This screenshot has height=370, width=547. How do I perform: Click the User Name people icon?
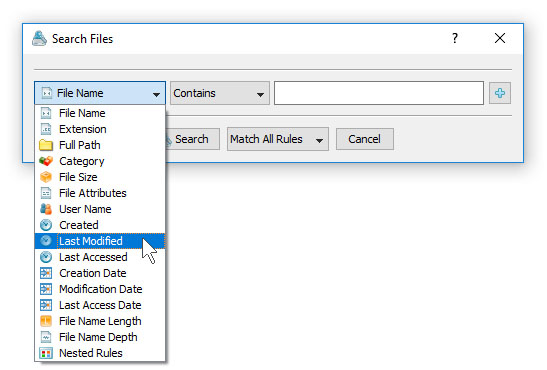click(46, 209)
